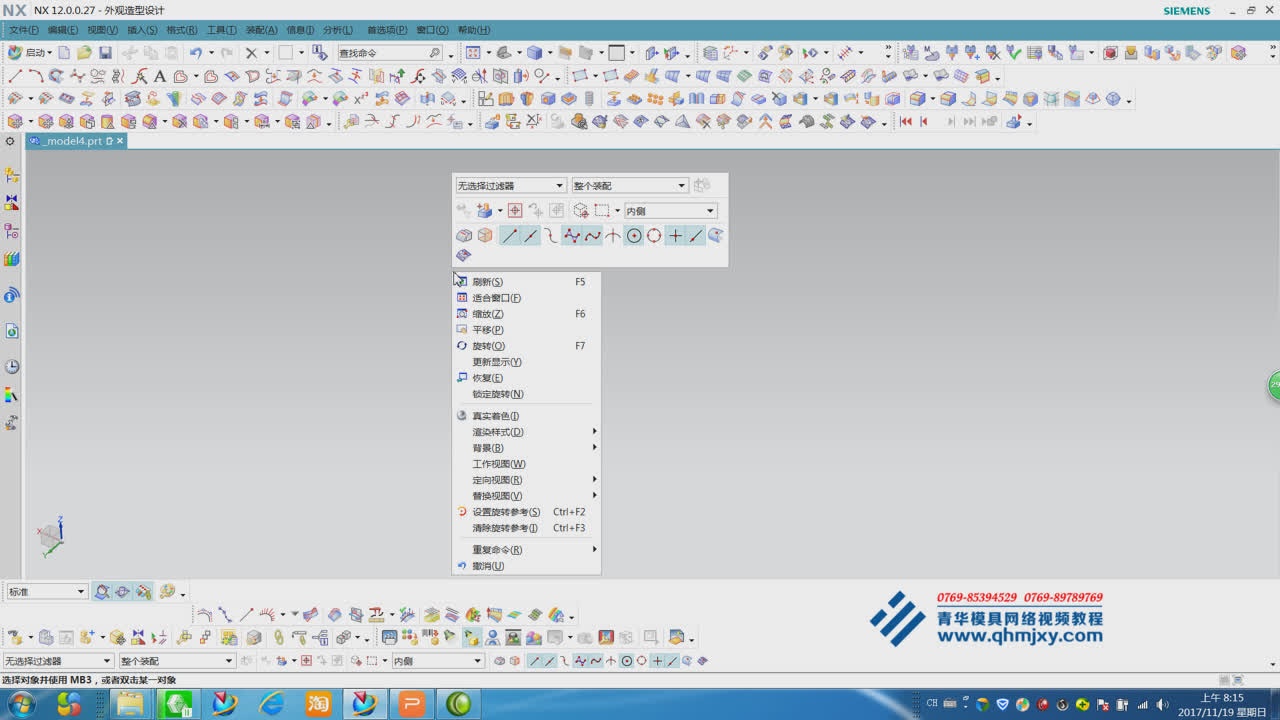The image size is (1280, 720).
Task: Open the bottom 整个装配 scope dropdown
Action: pyautogui.click(x=177, y=661)
